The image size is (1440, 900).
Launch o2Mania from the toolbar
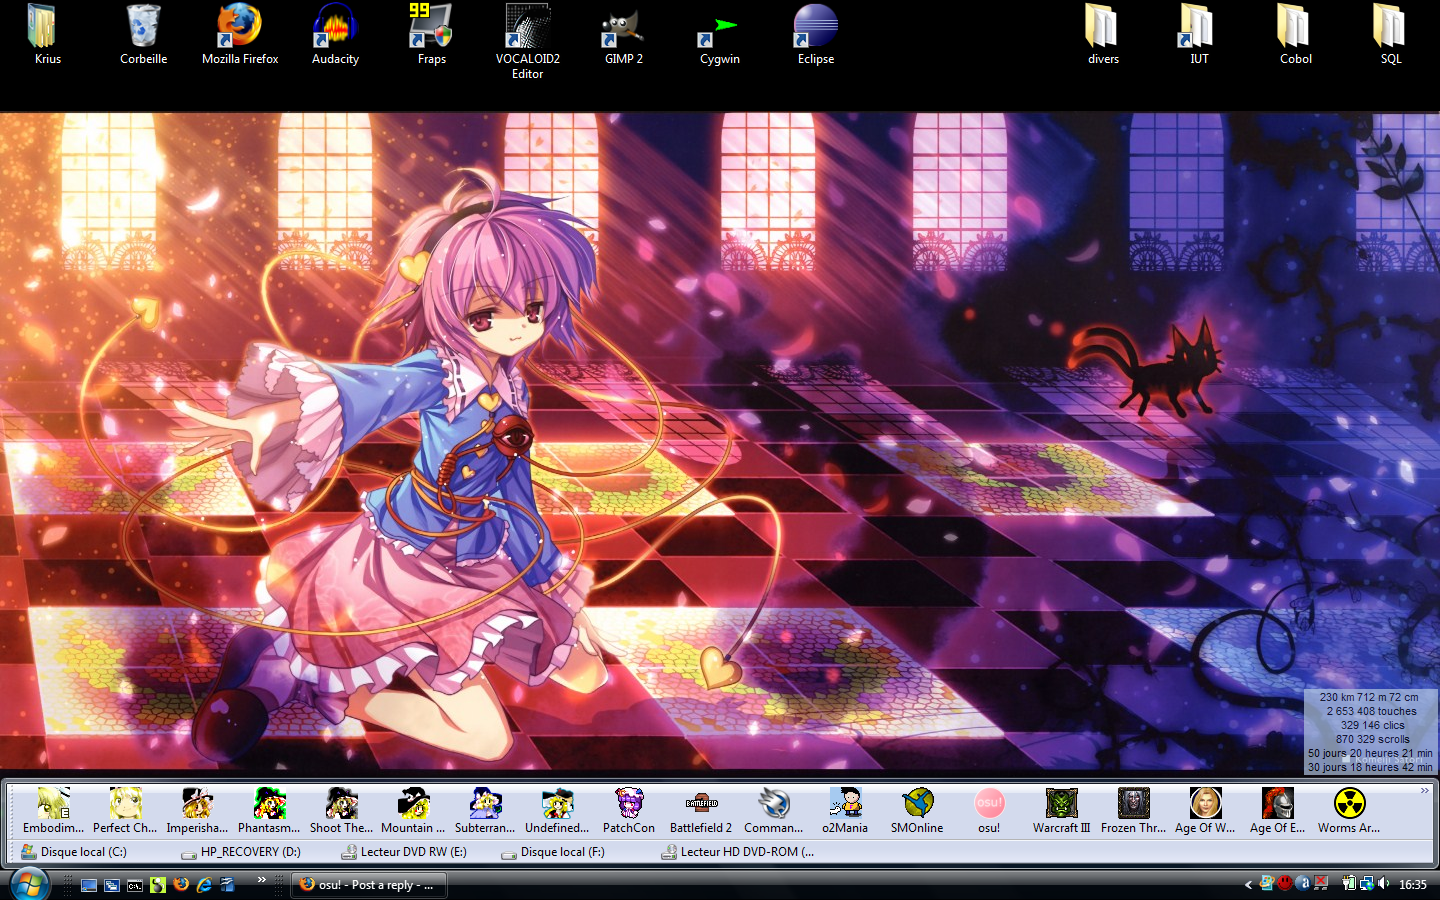coord(845,811)
